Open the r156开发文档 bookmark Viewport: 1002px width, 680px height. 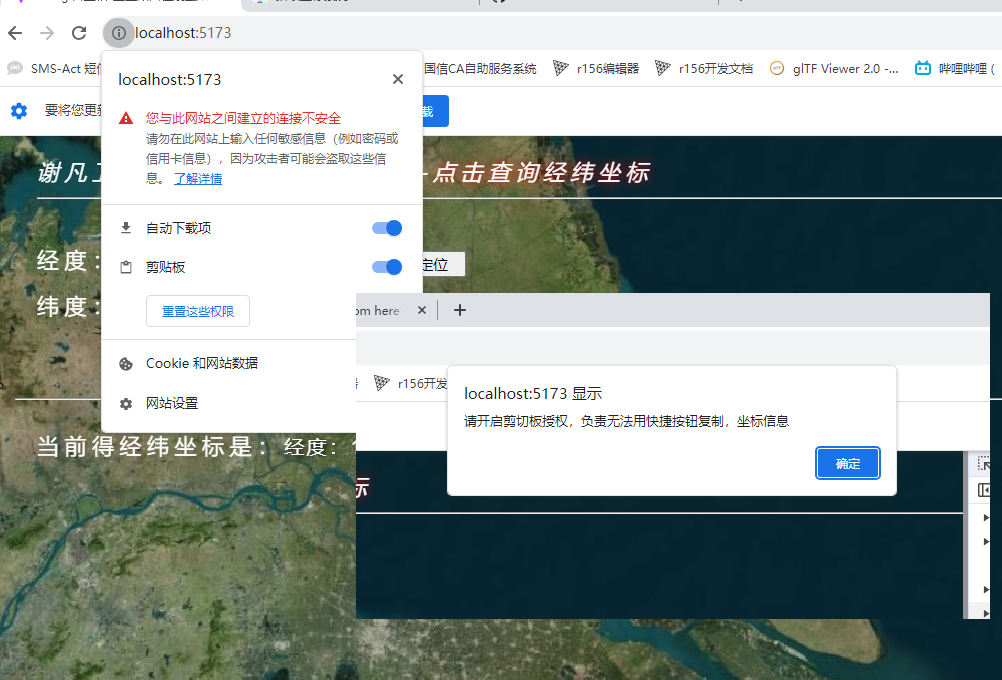point(704,68)
